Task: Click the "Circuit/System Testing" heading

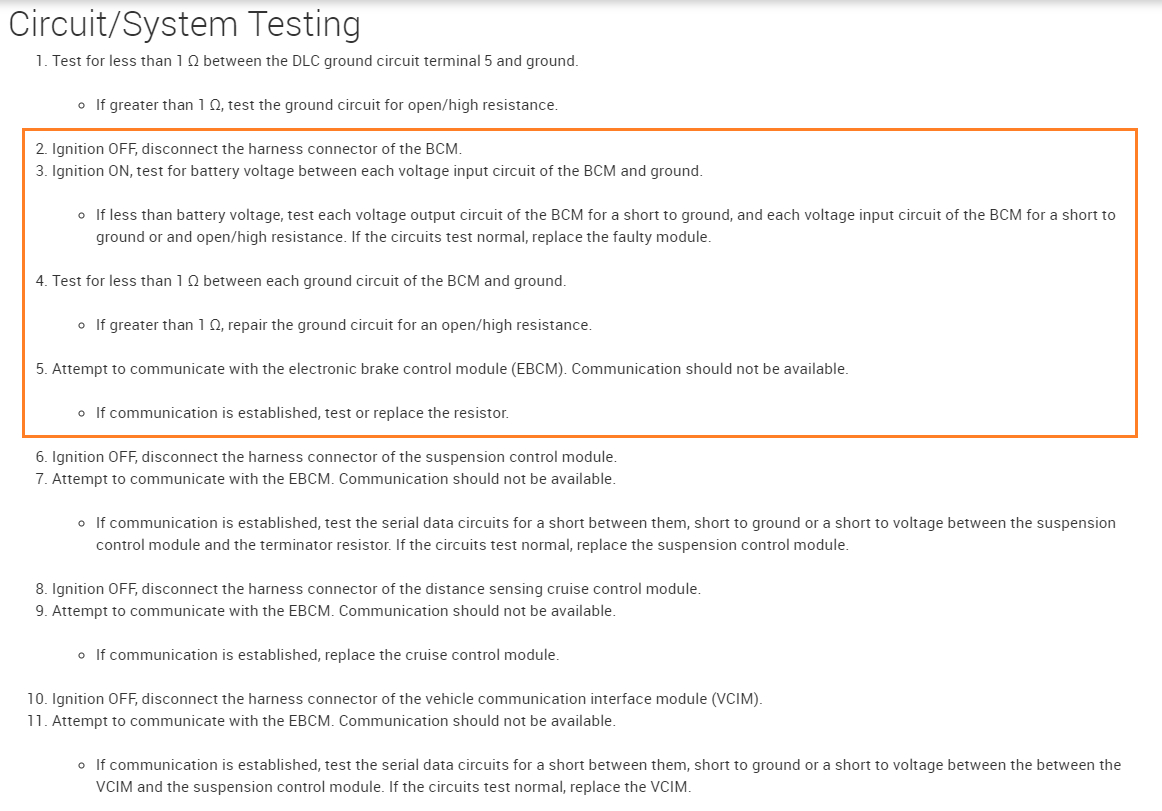Action: [x=184, y=24]
